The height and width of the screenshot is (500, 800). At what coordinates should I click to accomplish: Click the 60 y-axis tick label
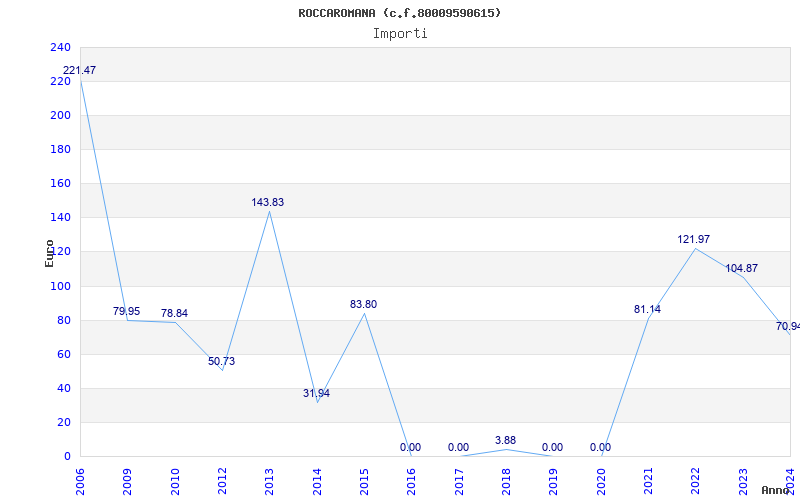pyautogui.click(x=64, y=355)
